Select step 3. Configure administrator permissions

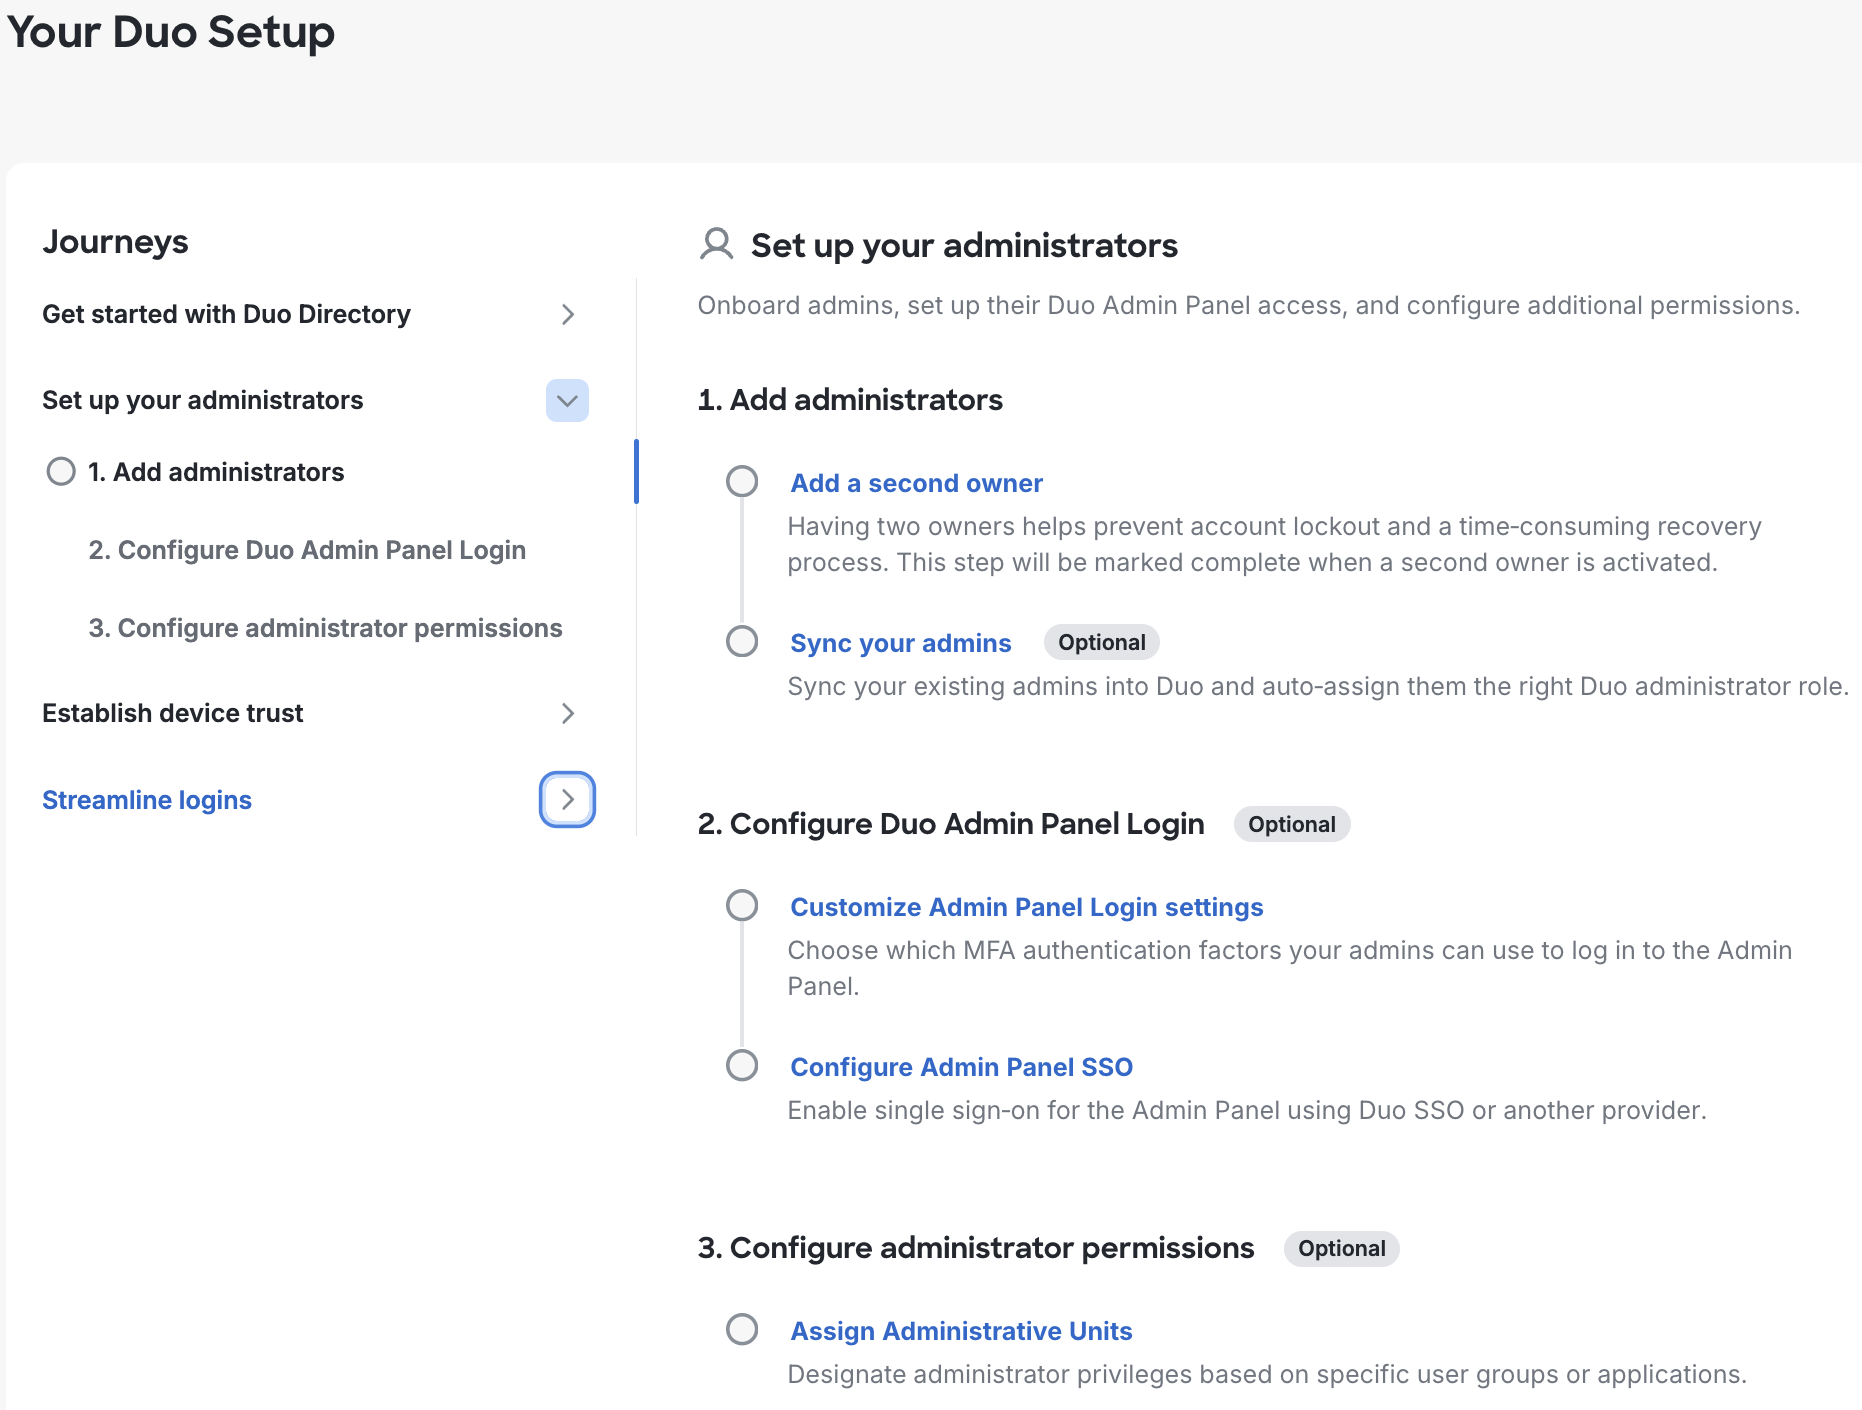pos(325,628)
